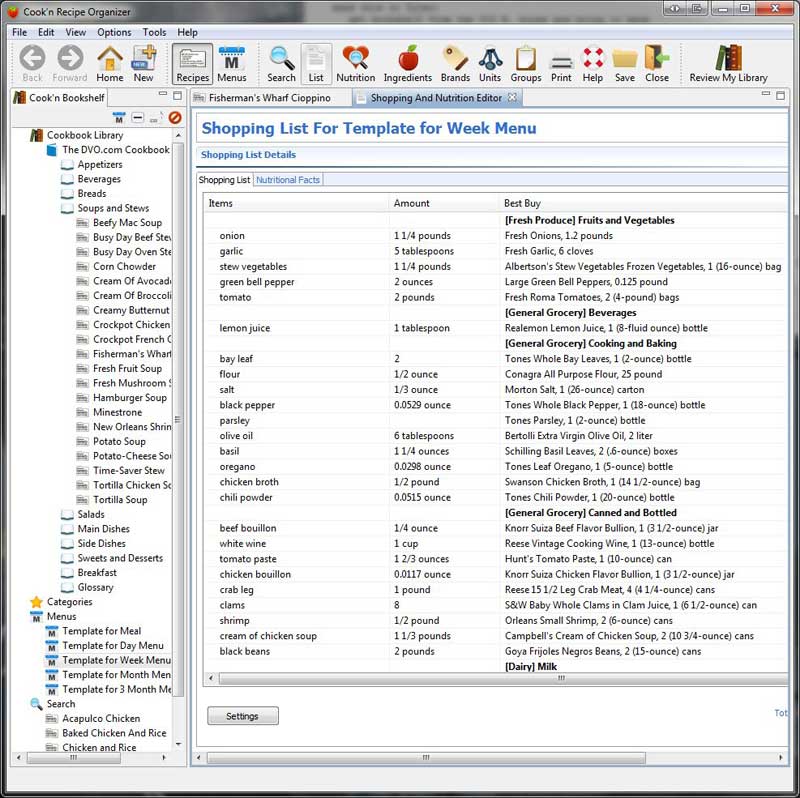Open the Main Dishes chapter

click(104, 529)
